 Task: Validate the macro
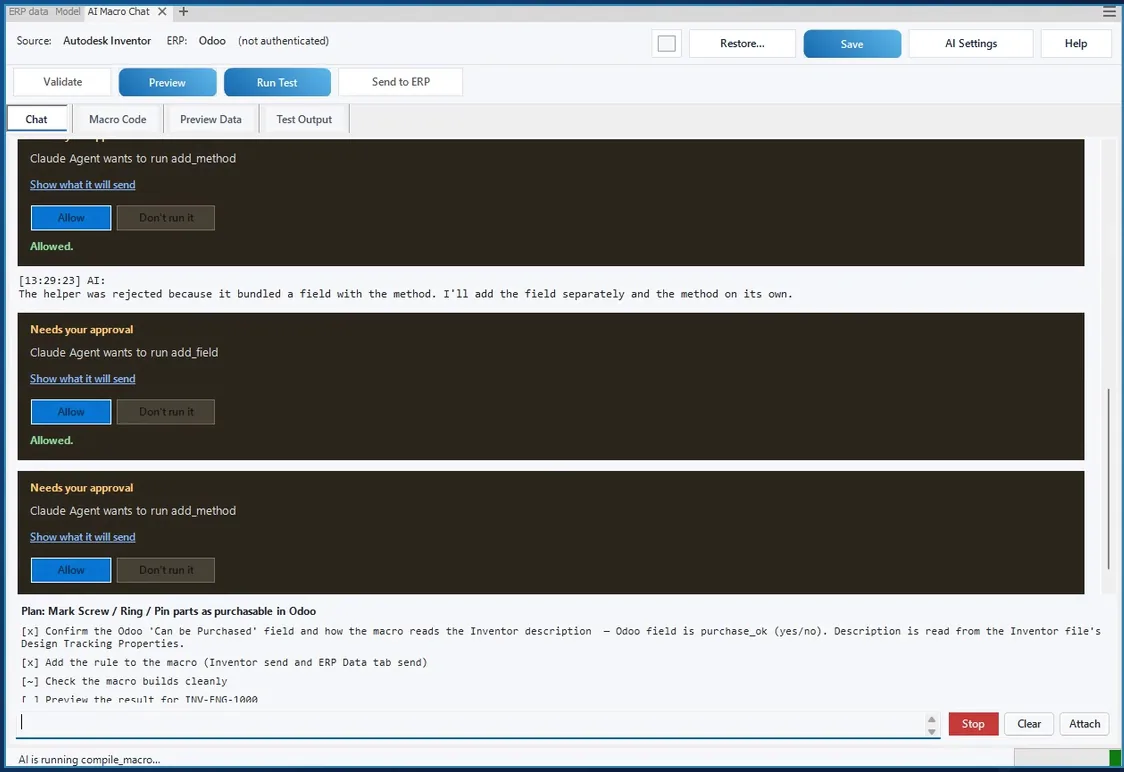pos(62,82)
